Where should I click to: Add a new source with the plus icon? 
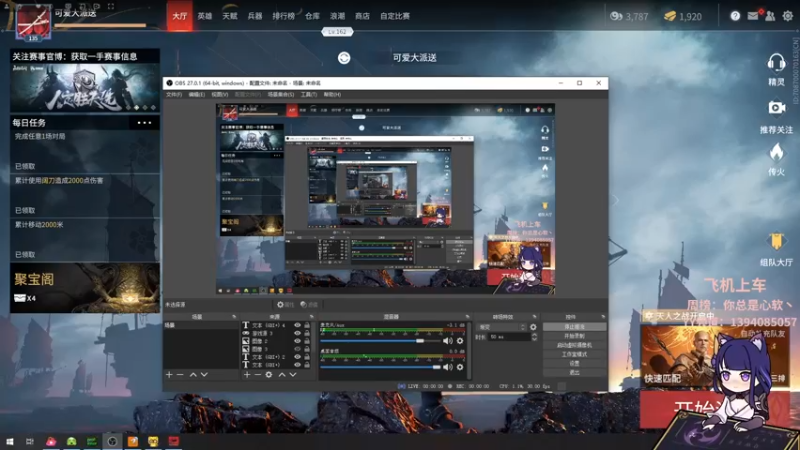247,374
